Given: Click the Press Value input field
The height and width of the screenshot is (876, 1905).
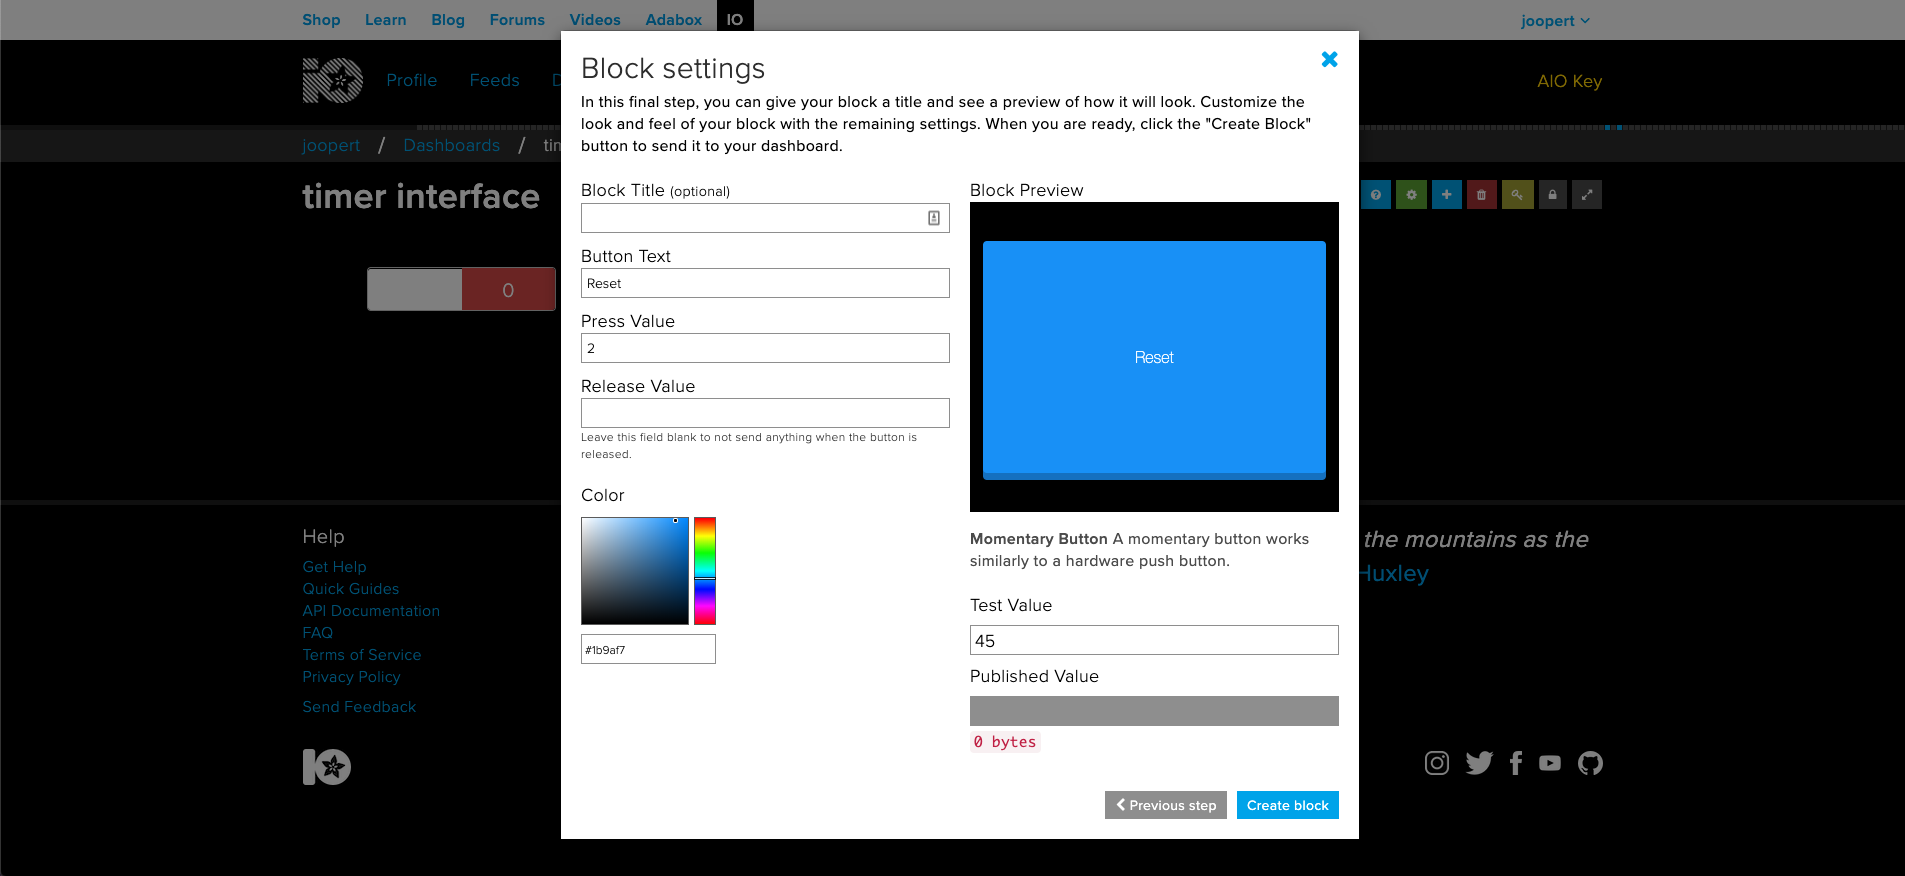Looking at the screenshot, I should coord(765,348).
